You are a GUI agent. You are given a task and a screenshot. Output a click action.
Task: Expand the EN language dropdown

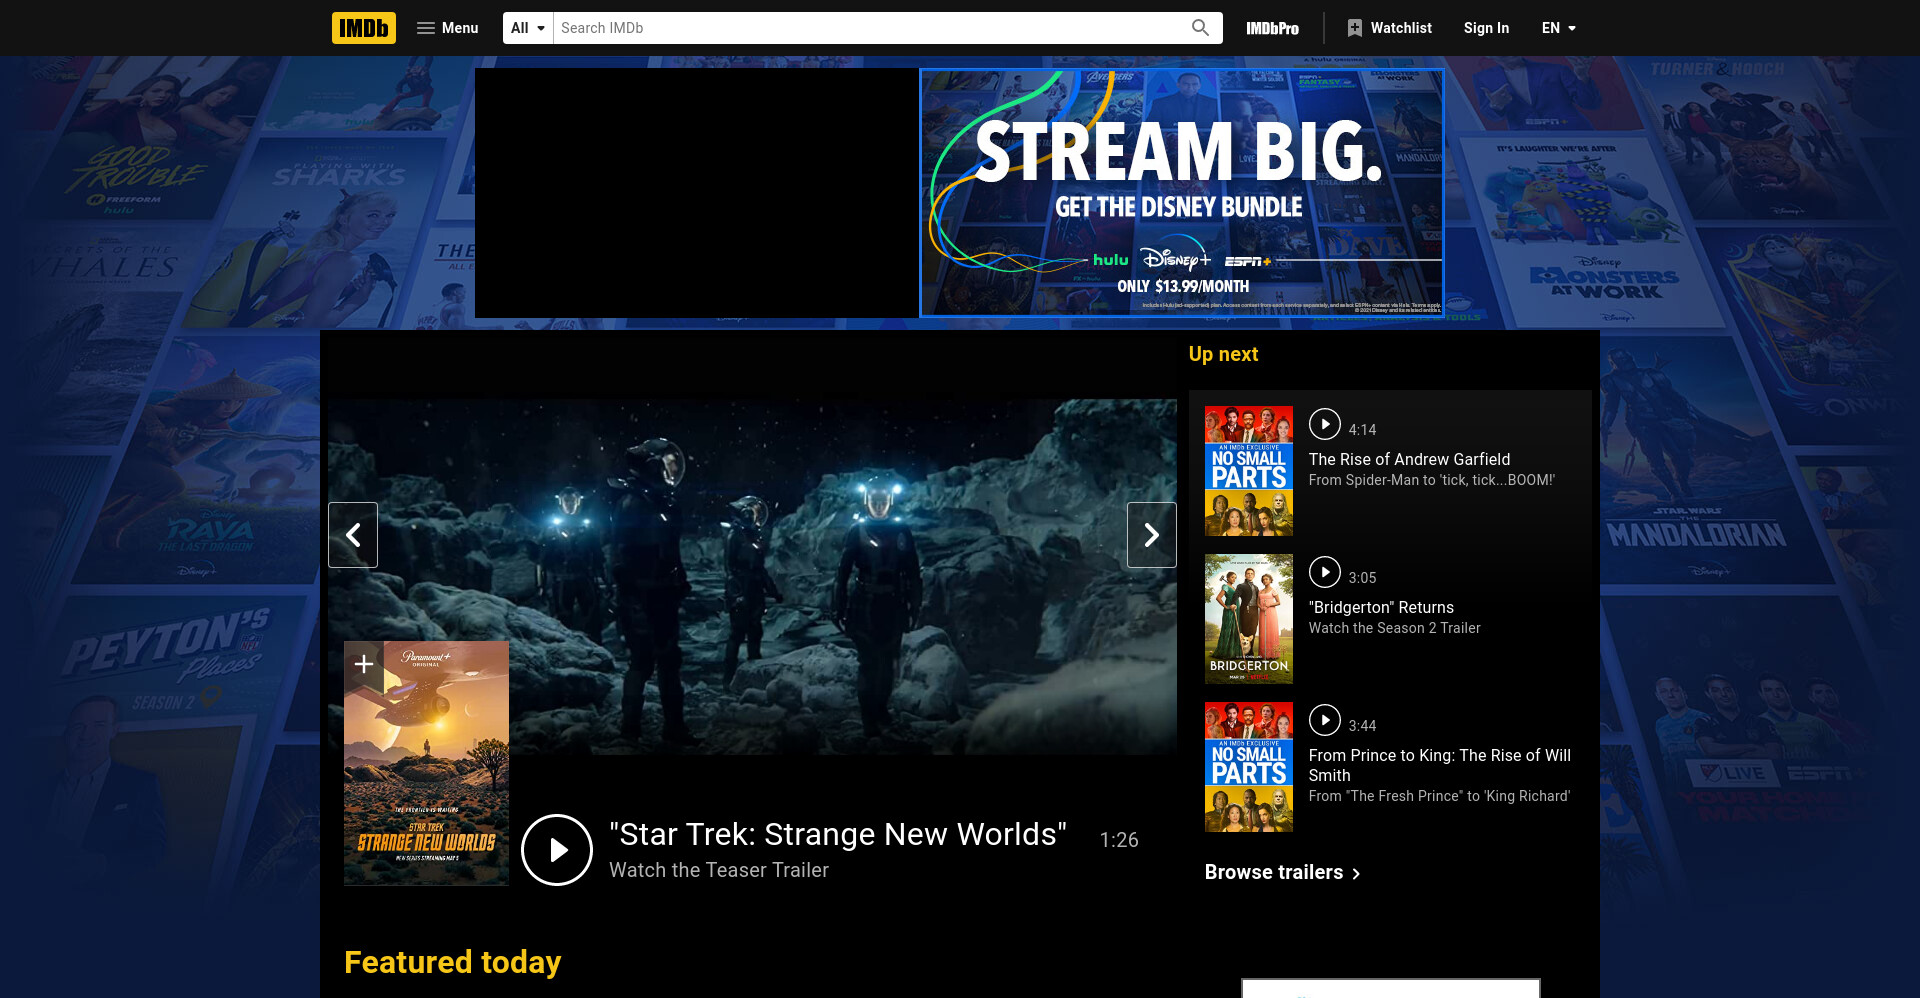coord(1558,28)
